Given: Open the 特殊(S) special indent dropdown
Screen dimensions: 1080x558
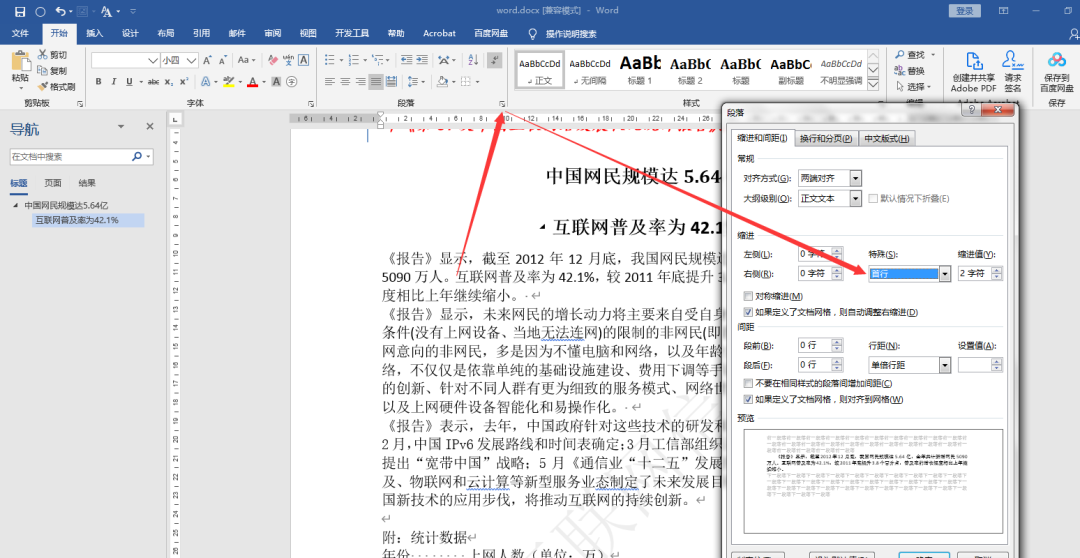Looking at the screenshot, I should pos(945,273).
